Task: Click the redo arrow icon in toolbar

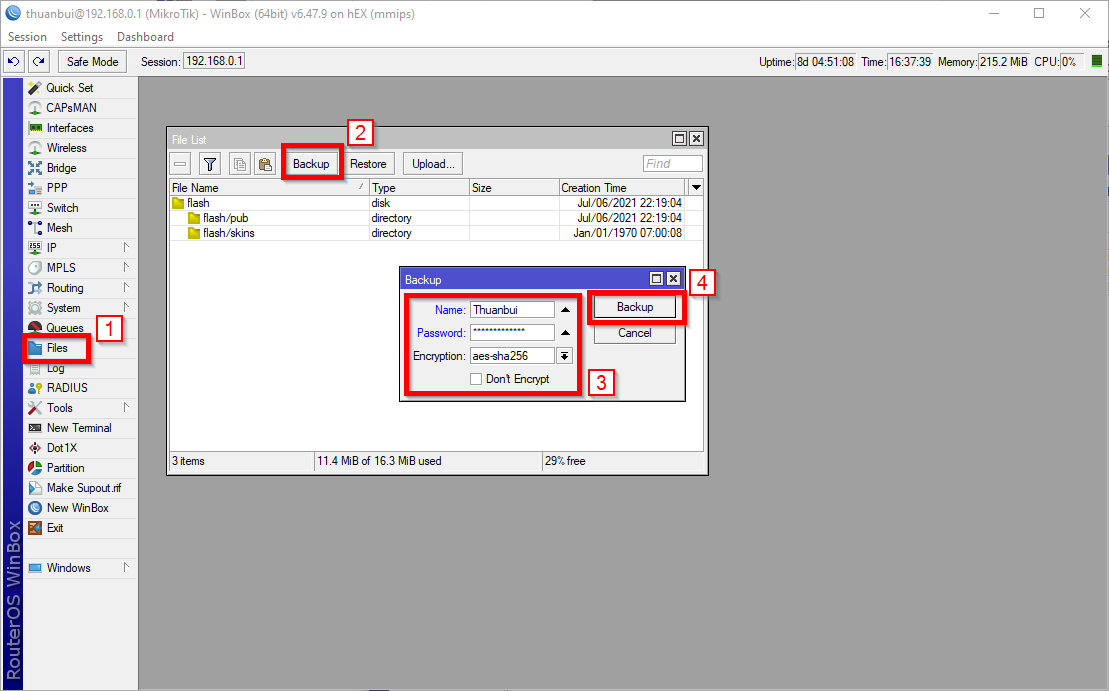Action: (x=38, y=62)
